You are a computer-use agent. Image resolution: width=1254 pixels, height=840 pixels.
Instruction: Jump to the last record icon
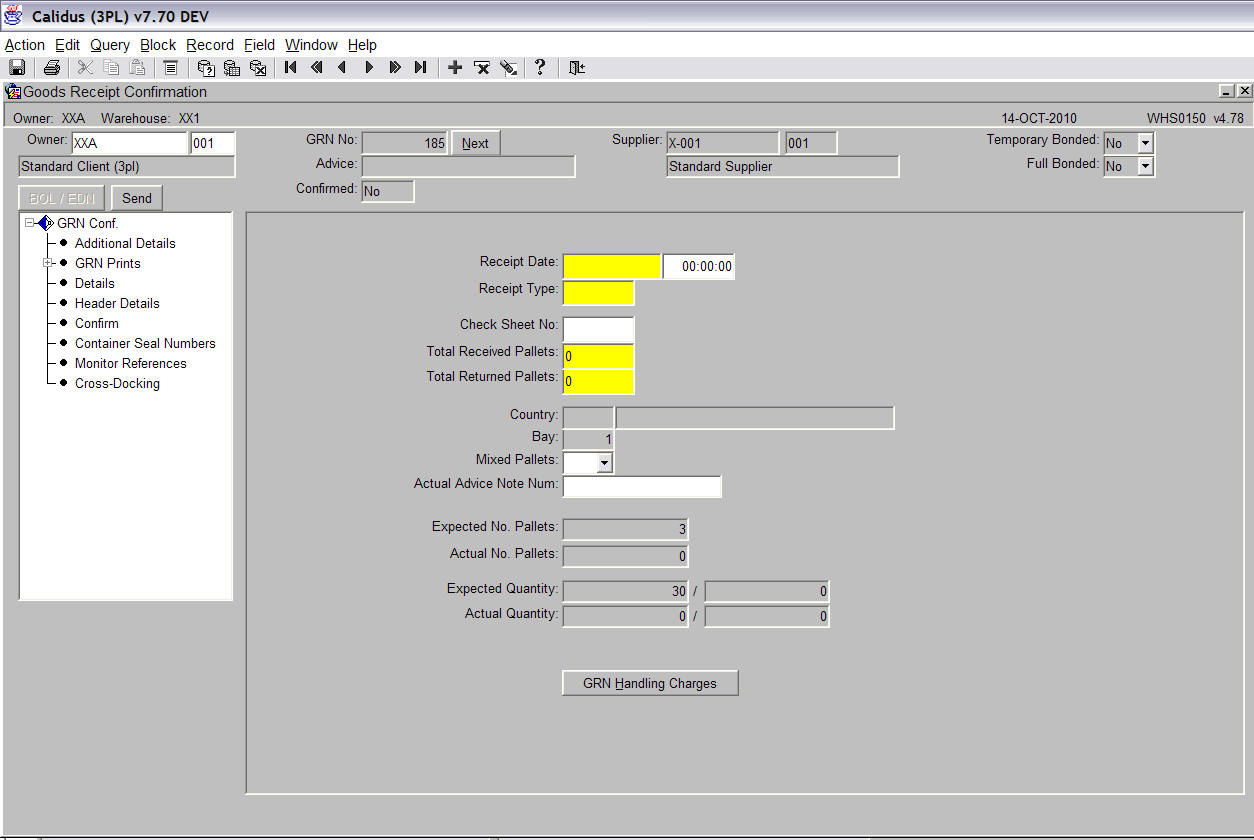pyautogui.click(x=421, y=68)
